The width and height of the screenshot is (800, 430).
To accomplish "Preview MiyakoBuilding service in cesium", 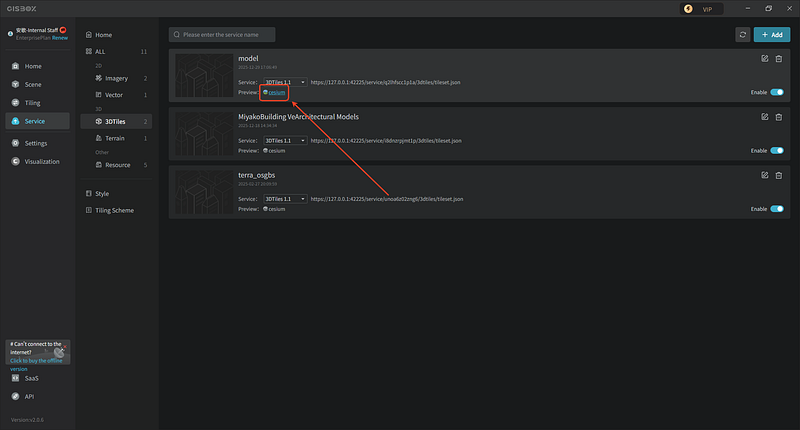I will click(x=274, y=150).
